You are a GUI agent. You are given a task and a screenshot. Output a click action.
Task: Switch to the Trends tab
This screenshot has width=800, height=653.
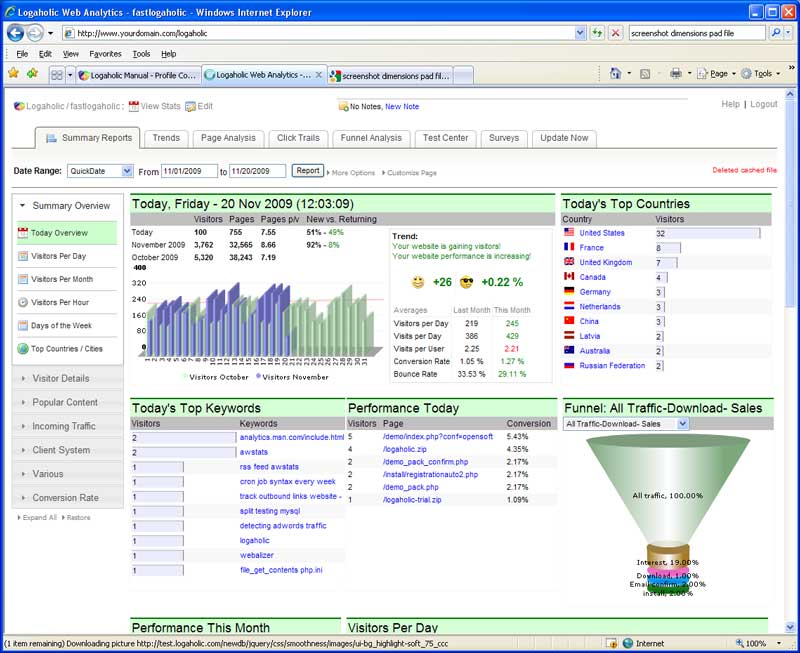[x=166, y=138]
